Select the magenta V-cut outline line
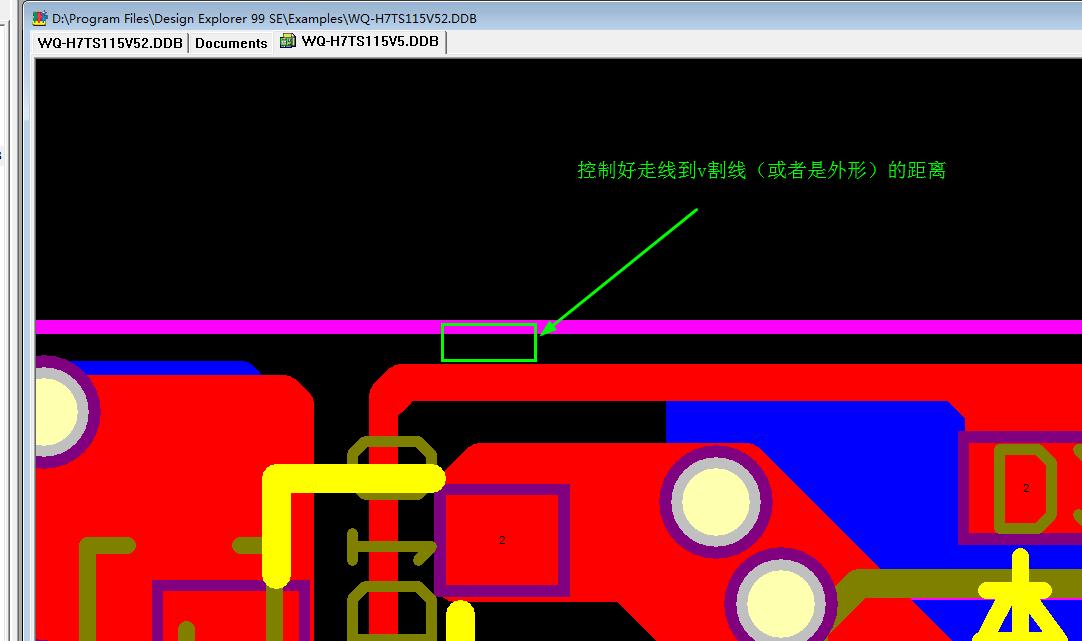 point(558,327)
